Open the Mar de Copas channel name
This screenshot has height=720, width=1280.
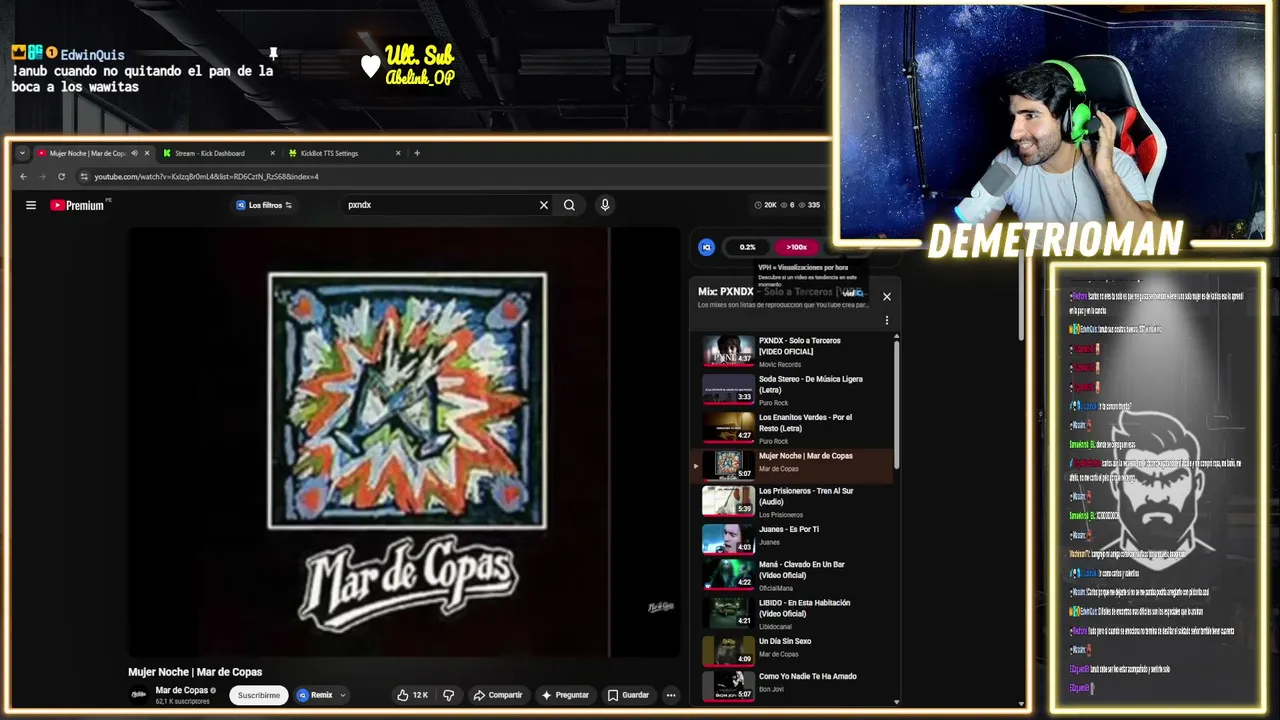[x=182, y=690]
